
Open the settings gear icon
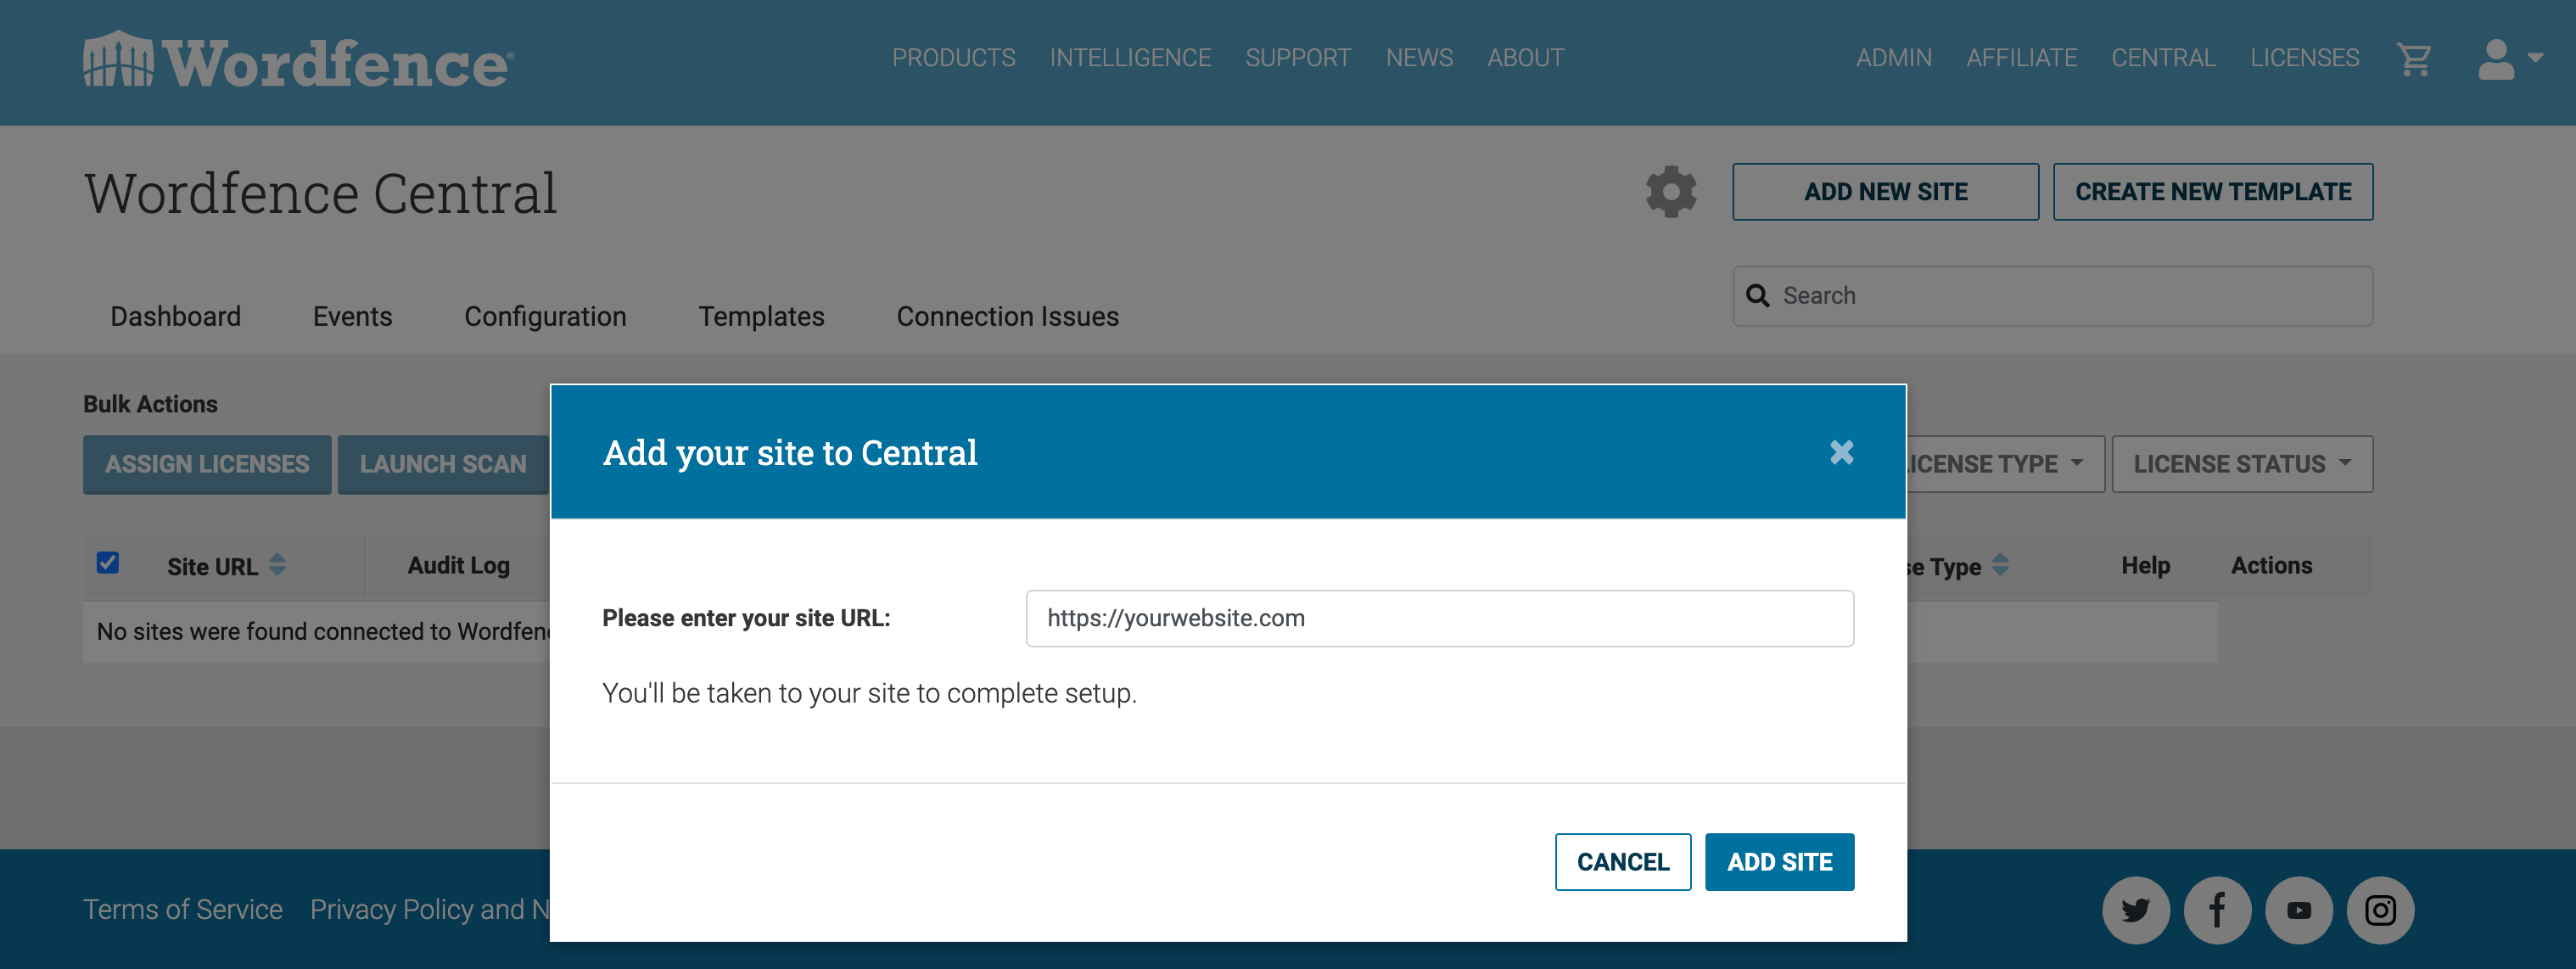point(1672,192)
